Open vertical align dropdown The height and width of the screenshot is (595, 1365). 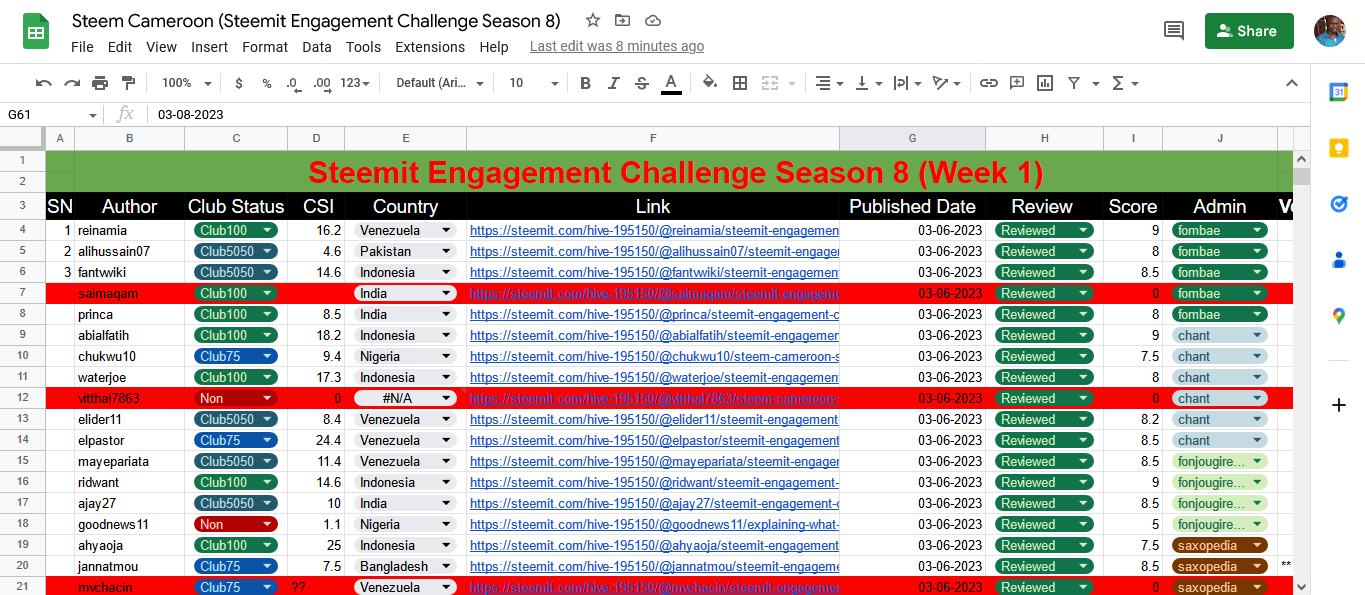point(868,83)
